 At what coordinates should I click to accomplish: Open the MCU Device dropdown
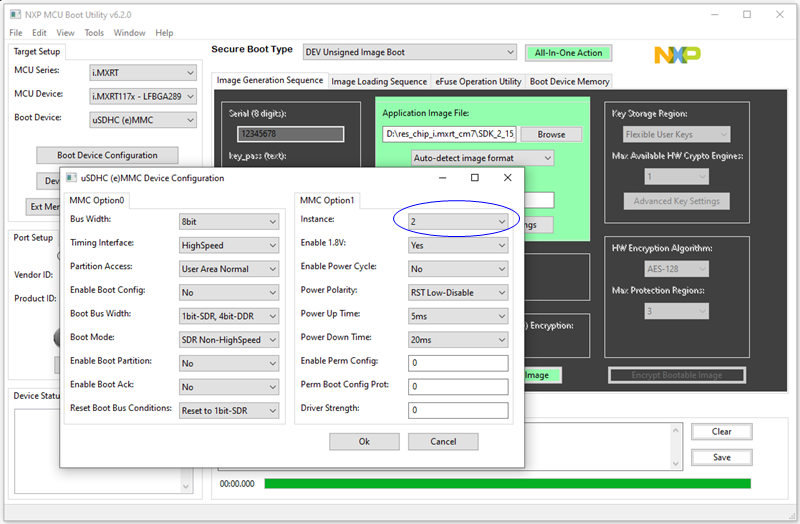coord(143,96)
